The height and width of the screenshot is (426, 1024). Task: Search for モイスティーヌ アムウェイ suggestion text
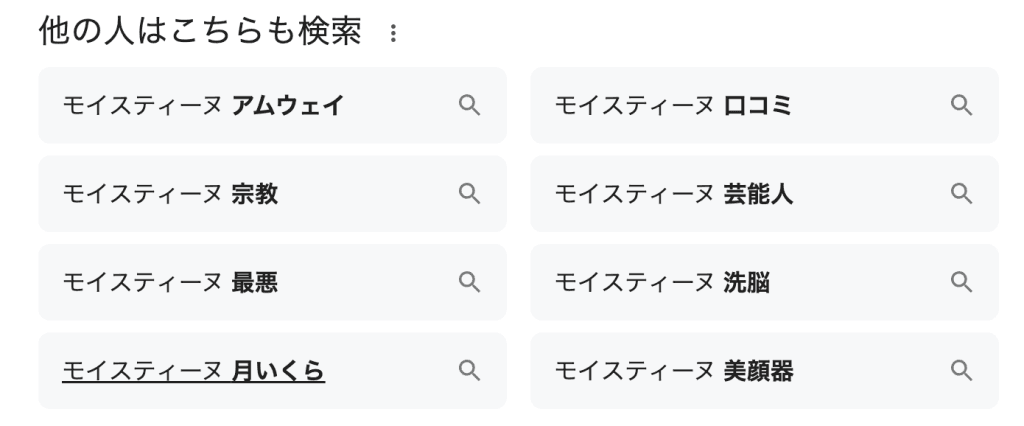click(203, 105)
